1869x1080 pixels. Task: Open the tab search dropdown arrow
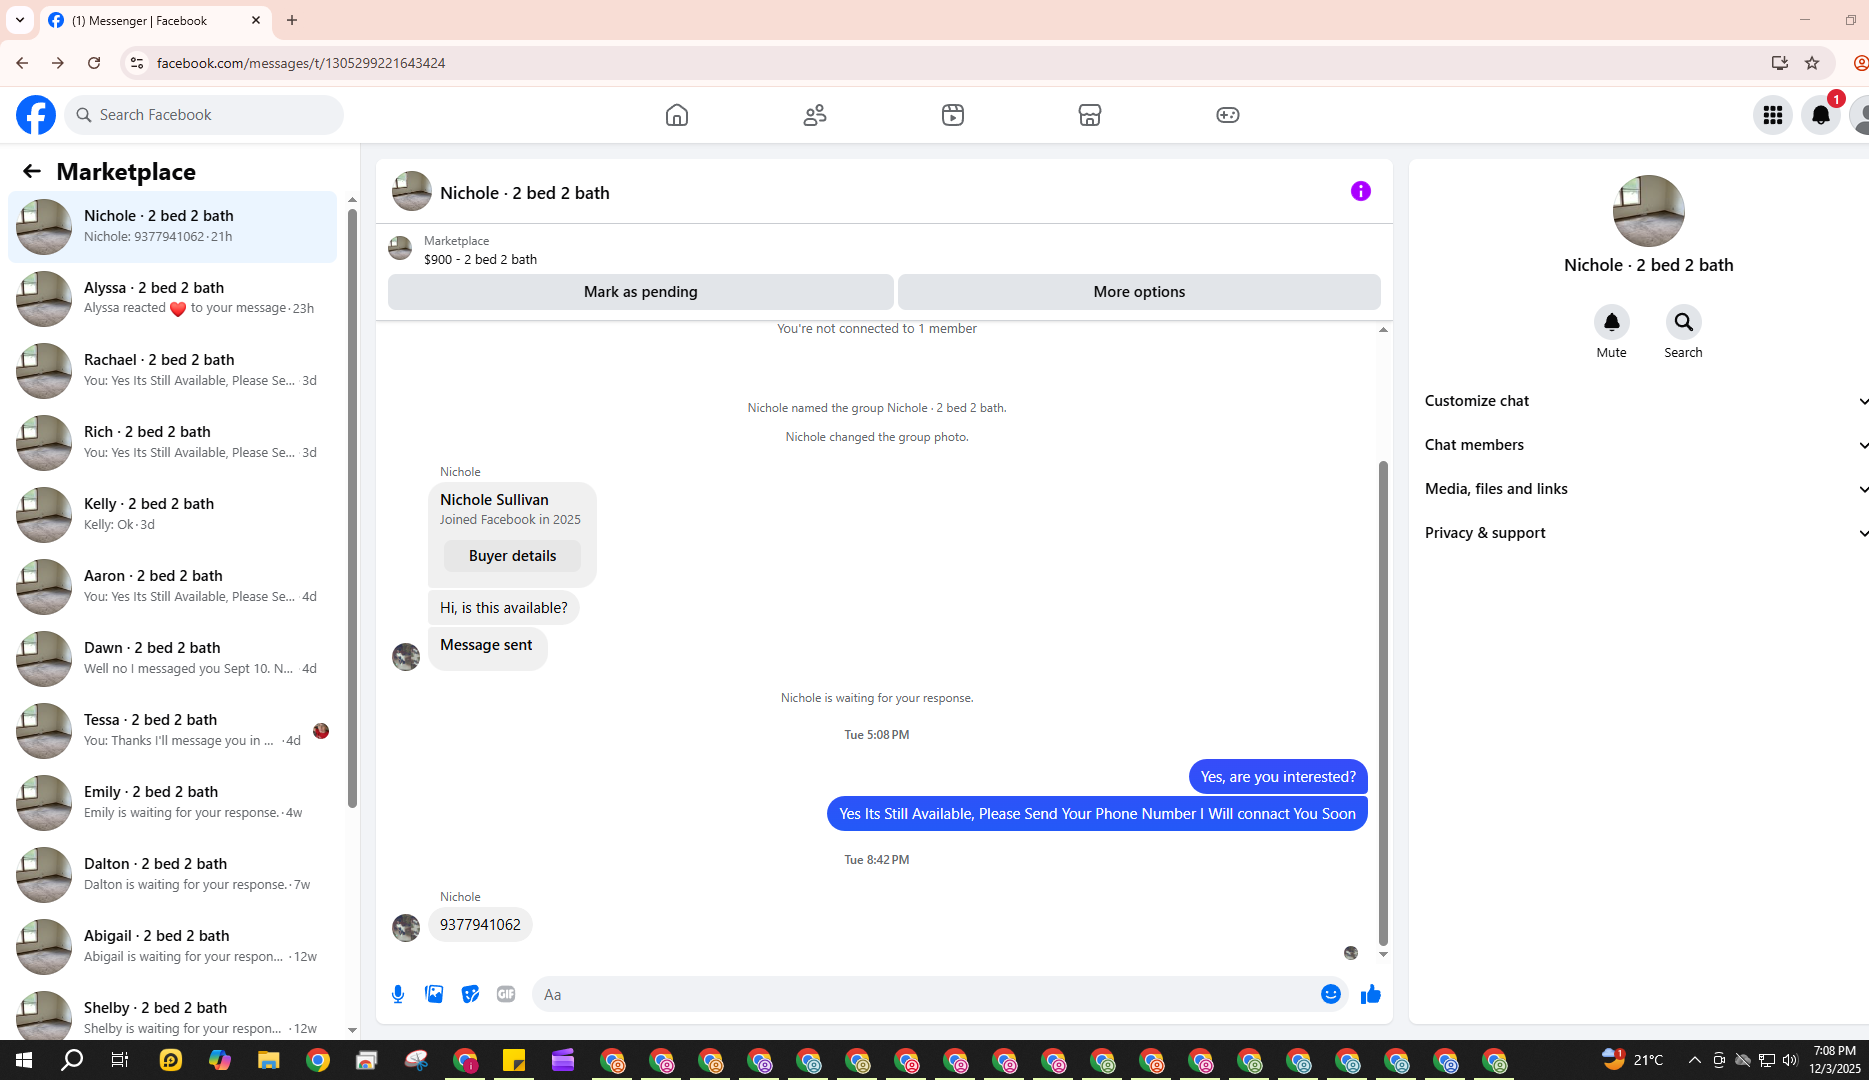(20, 20)
